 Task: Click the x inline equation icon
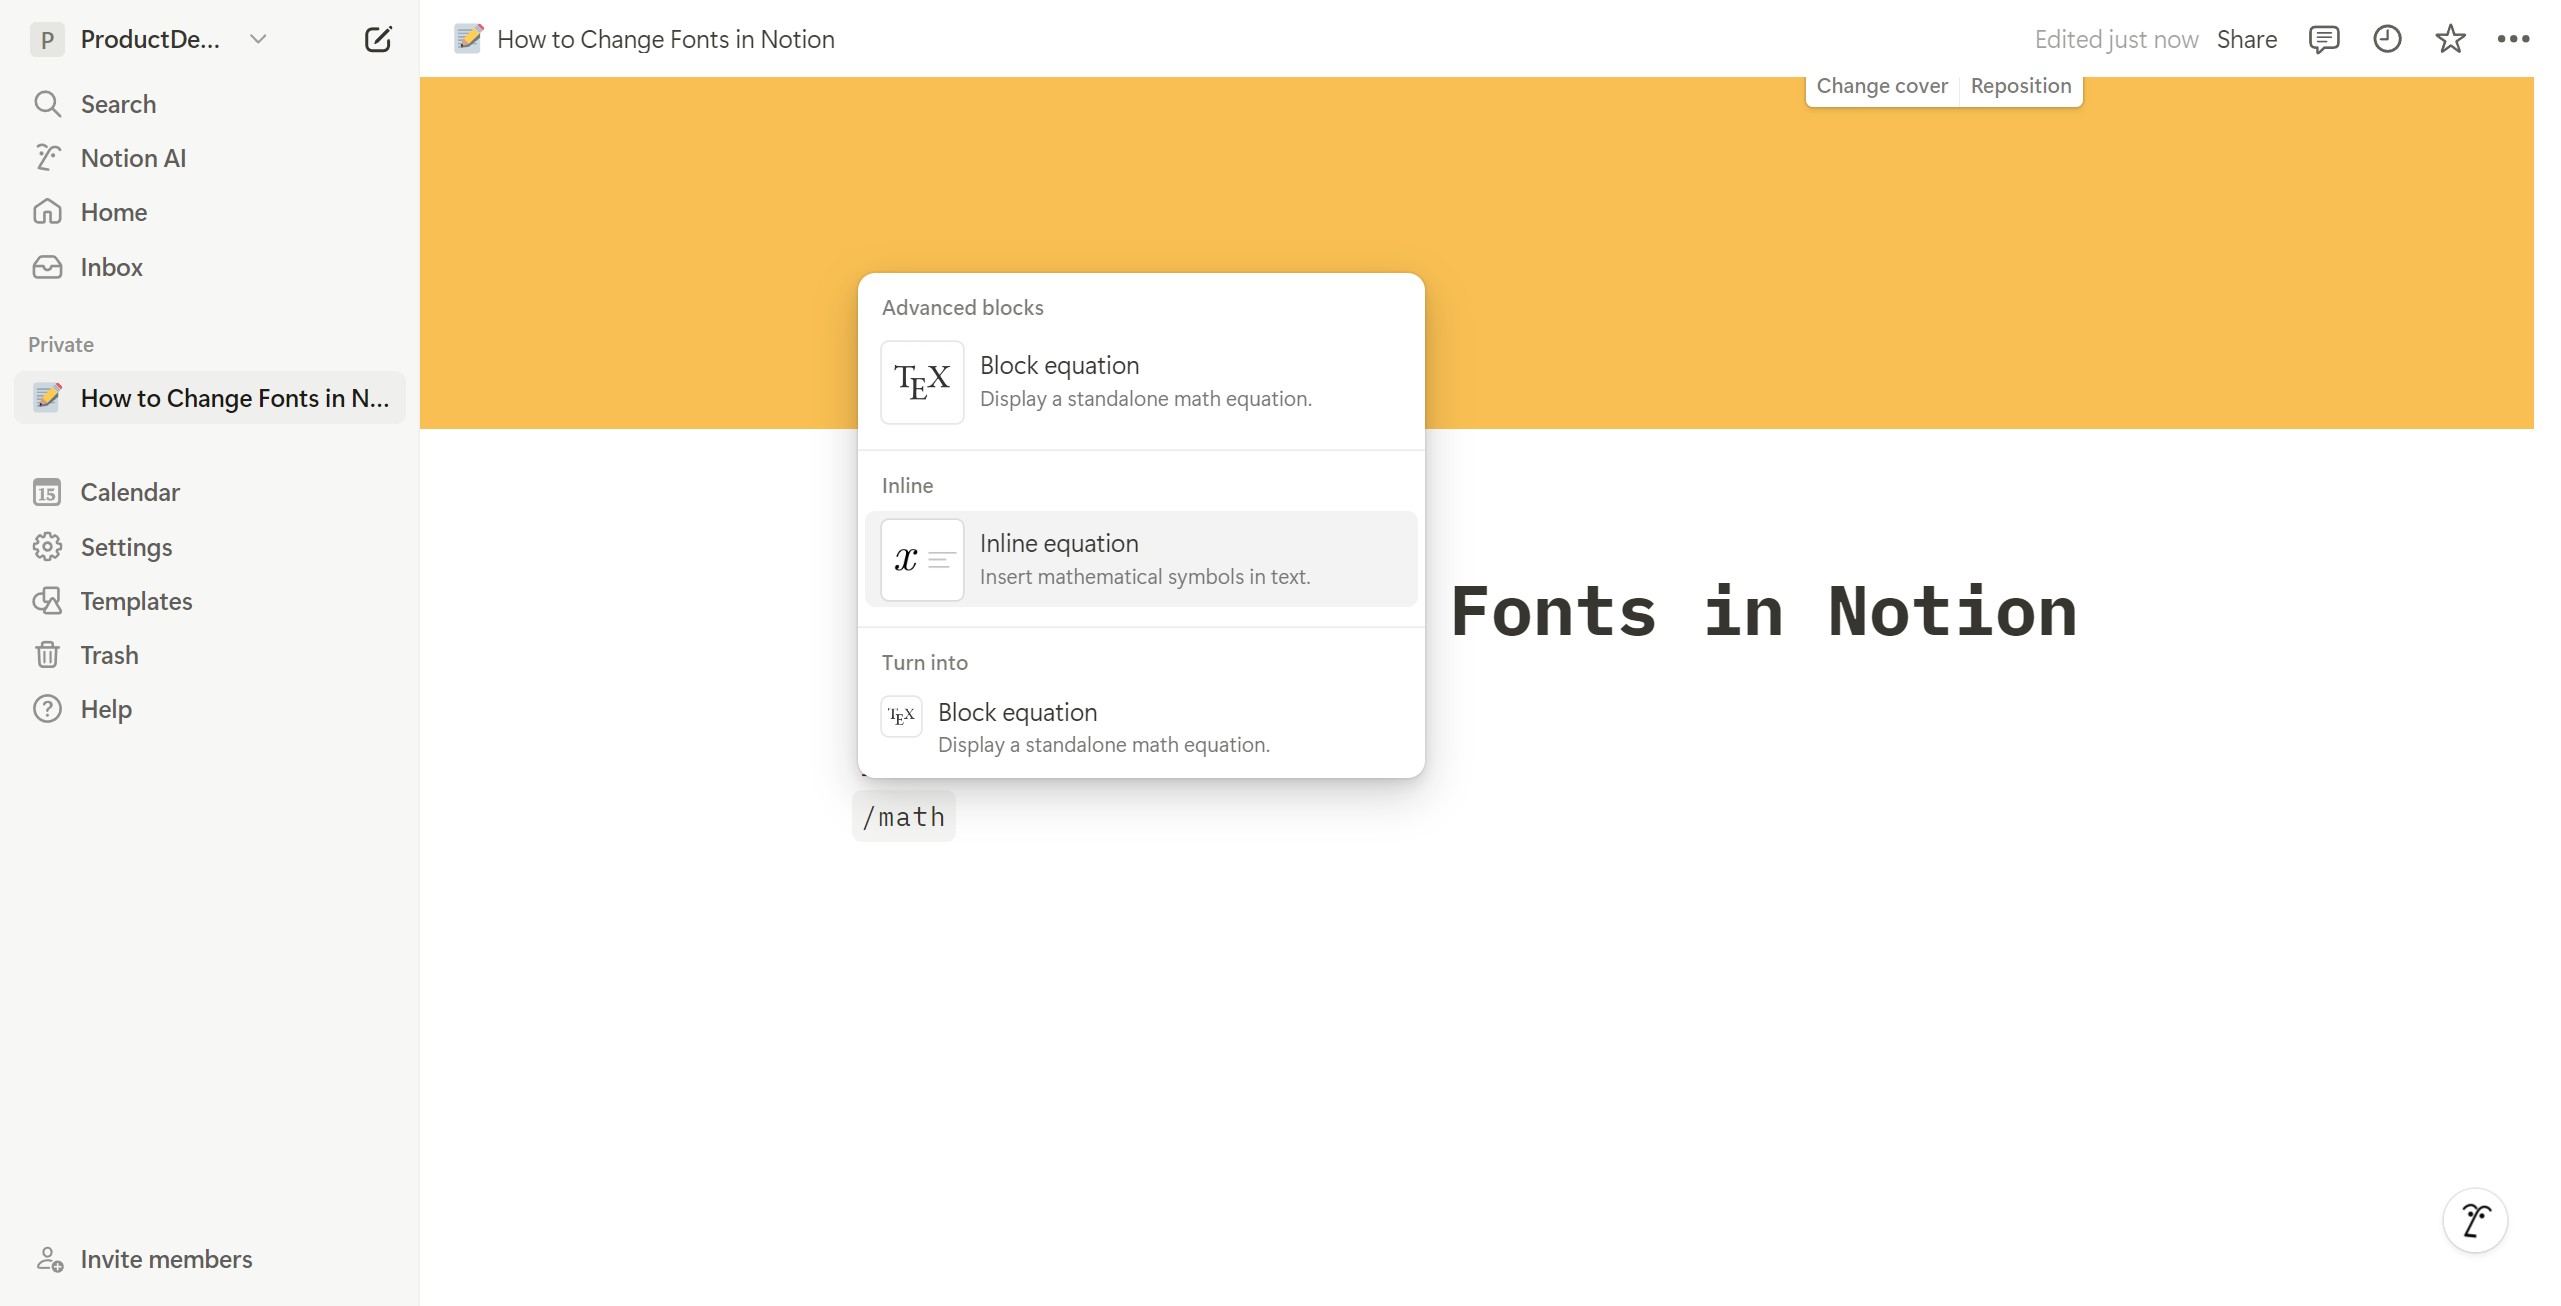[x=922, y=559]
